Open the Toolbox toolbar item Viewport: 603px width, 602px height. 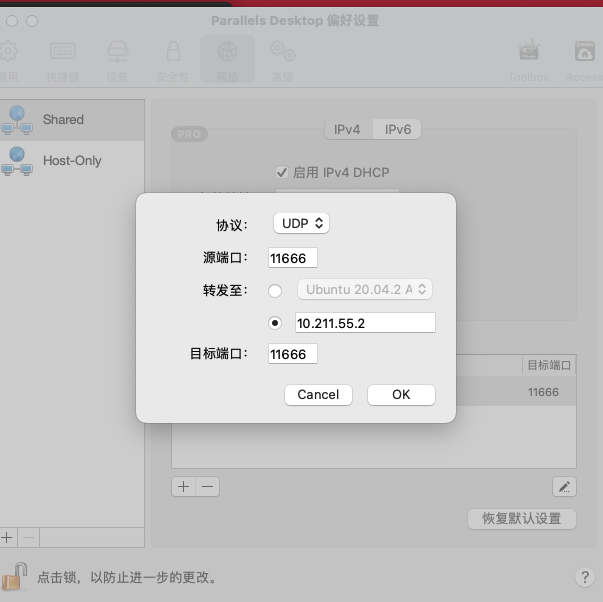click(x=528, y=60)
